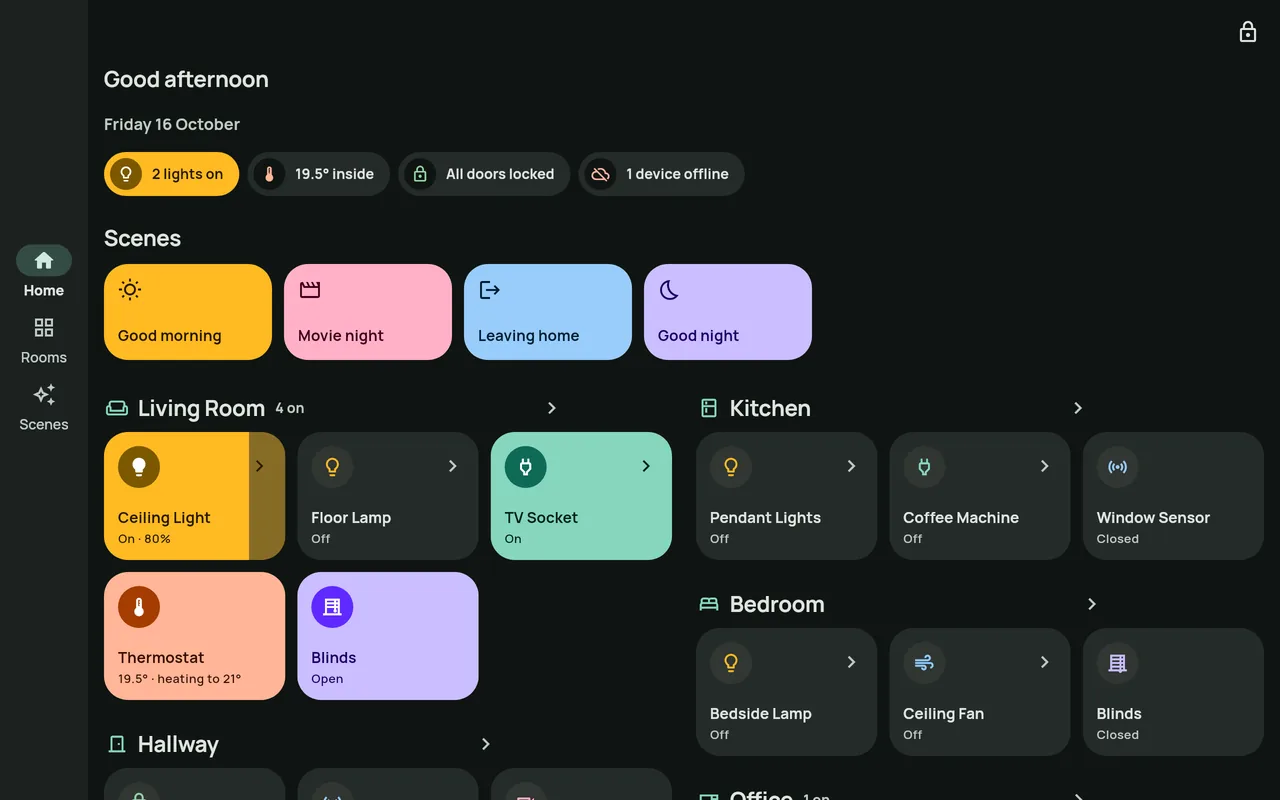
Task: Click the '2 lights on' status chip
Action: coord(171,174)
